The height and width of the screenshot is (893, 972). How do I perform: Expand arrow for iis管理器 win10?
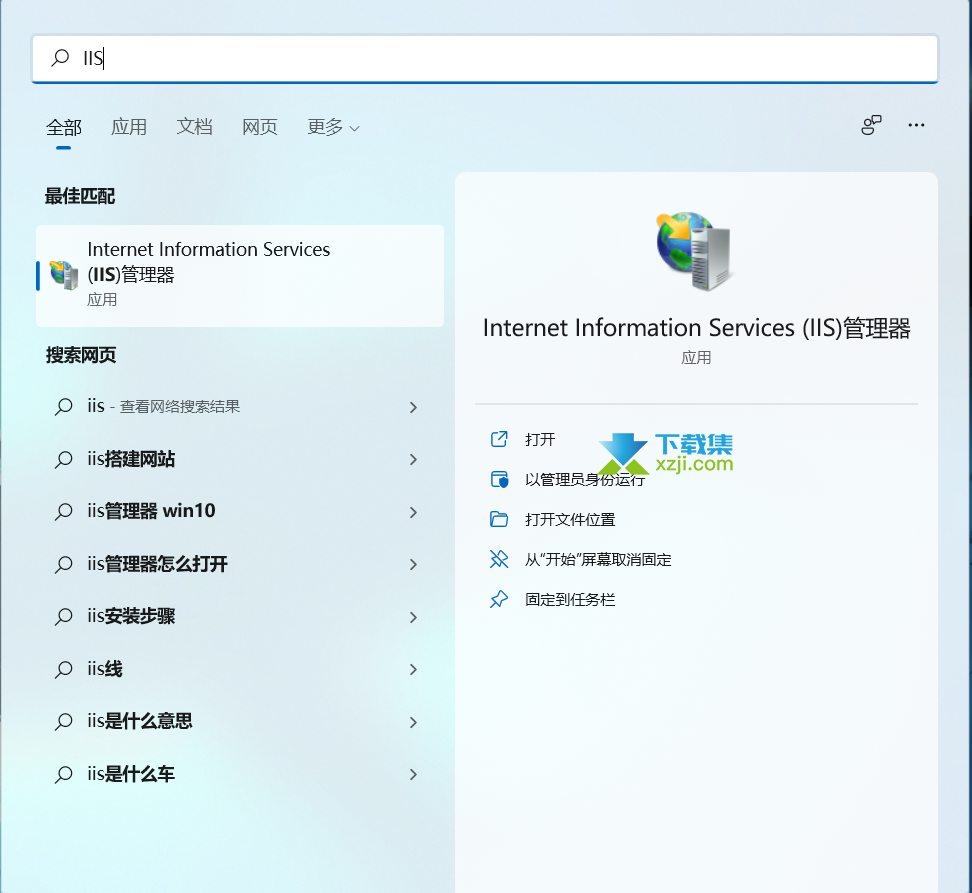(413, 512)
